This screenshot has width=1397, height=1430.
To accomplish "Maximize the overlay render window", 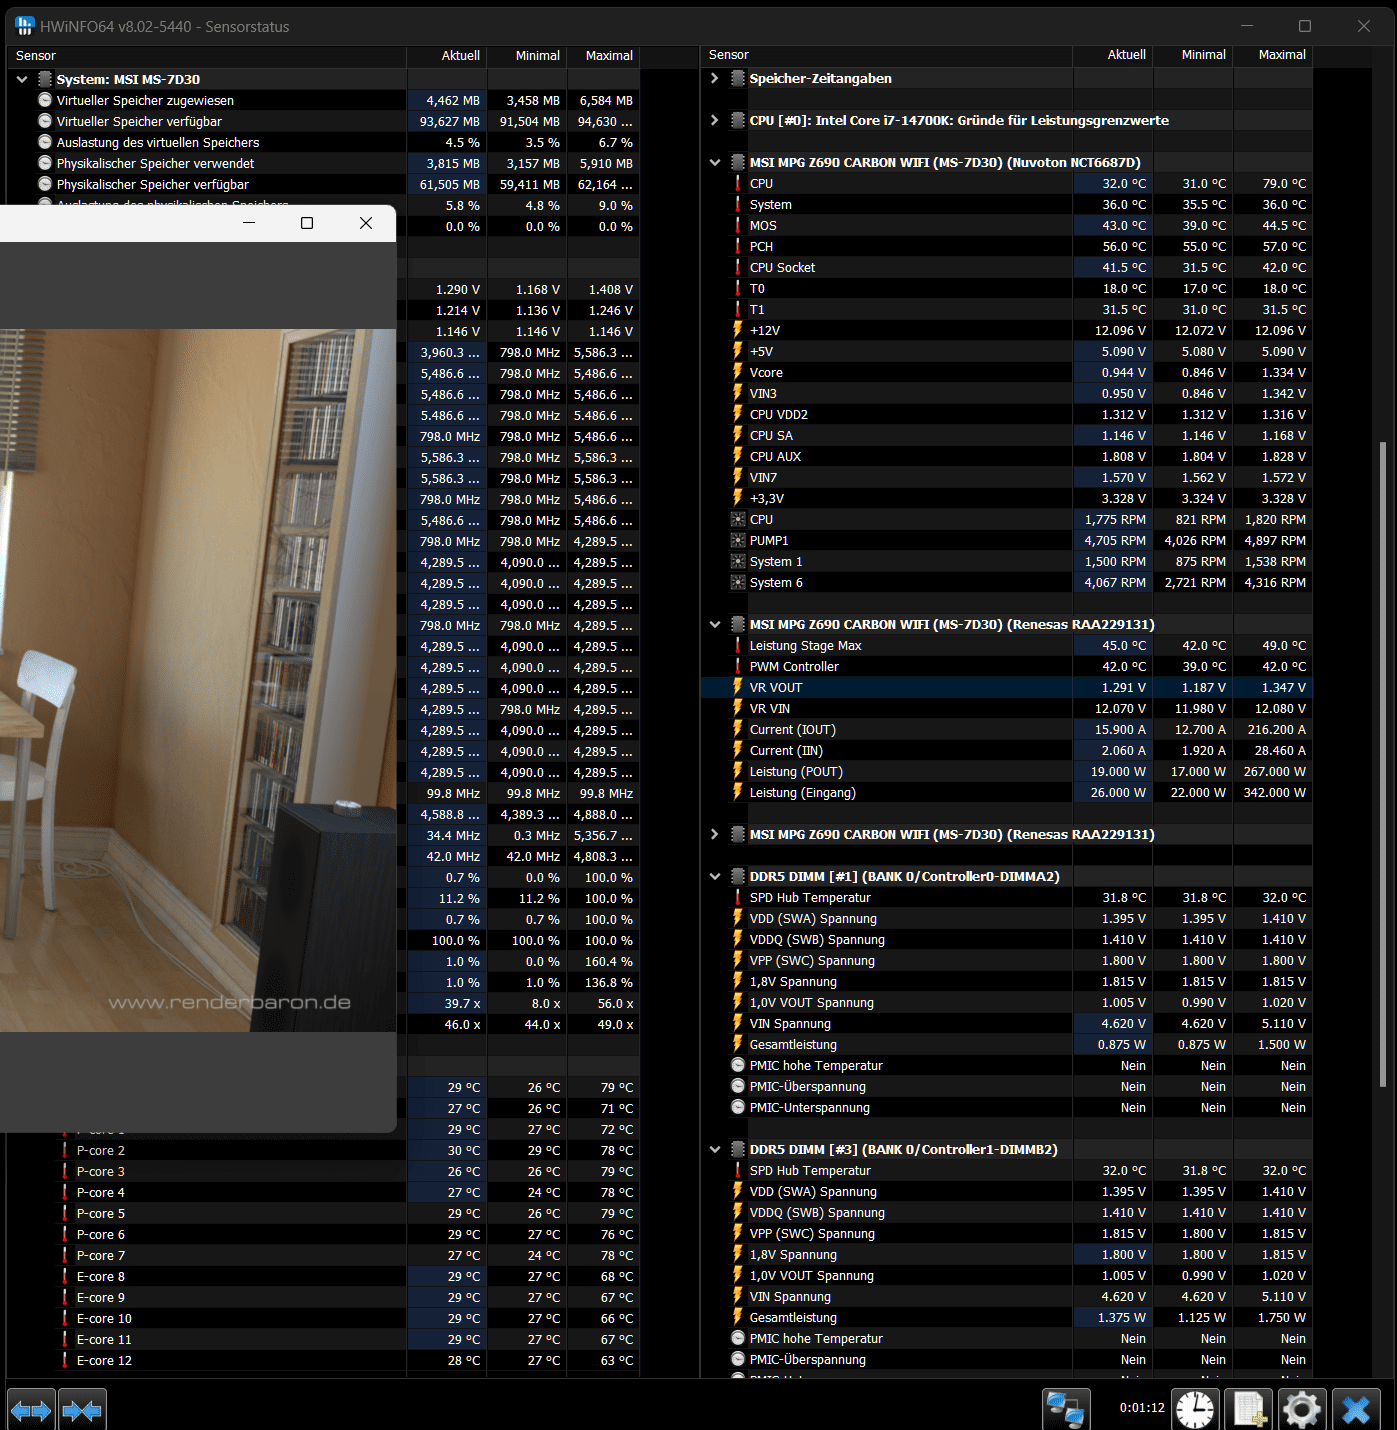I will [x=307, y=223].
